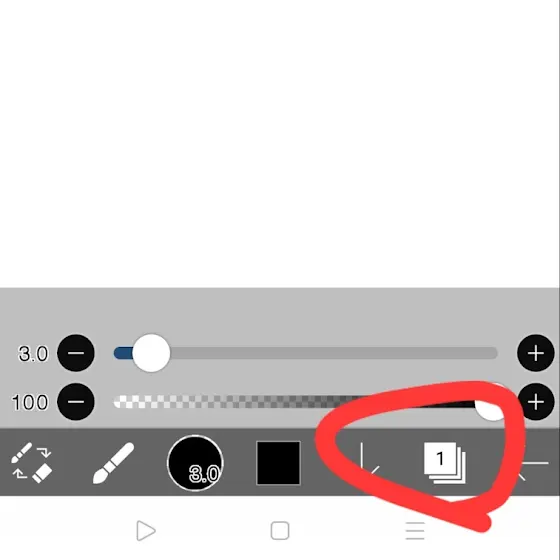The image size is (560, 560).
Task: Tap the 100 opacity value label
Action: [30, 402]
